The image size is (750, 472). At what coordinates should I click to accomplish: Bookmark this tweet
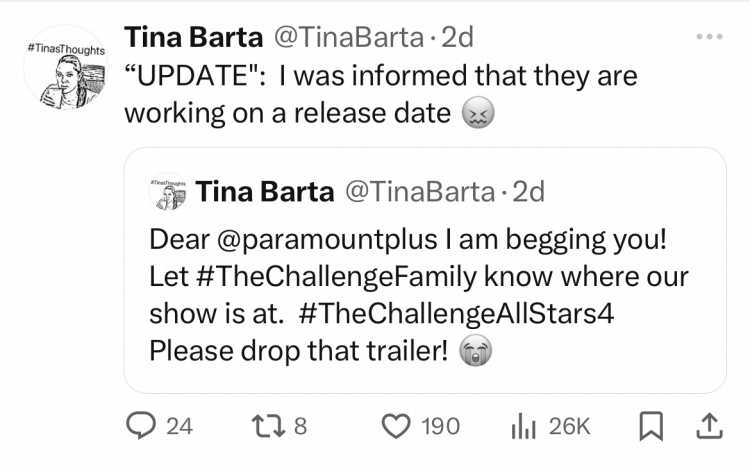coord(651,426)
